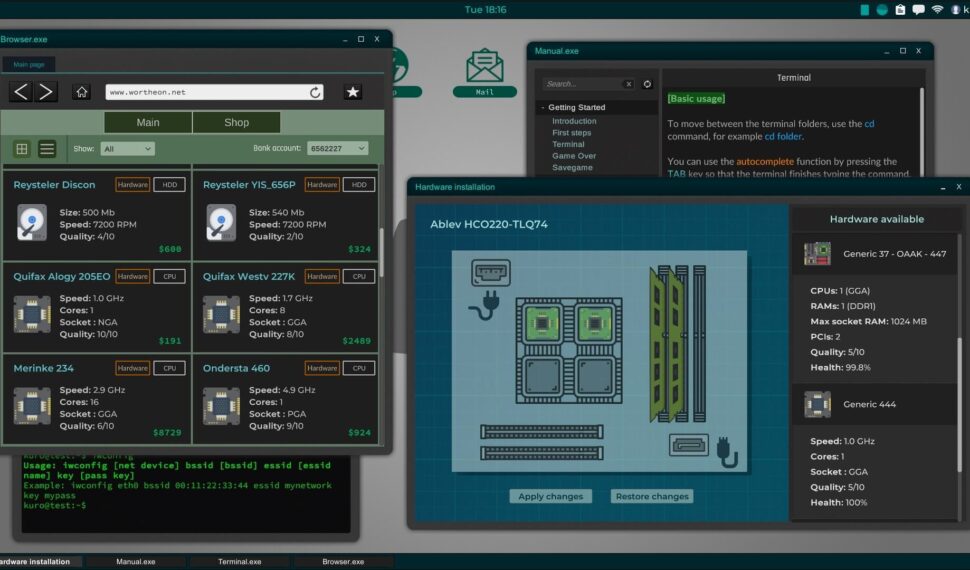Open the Show filter dropdown
The image size is (970, 570).
tap(127, 149)
